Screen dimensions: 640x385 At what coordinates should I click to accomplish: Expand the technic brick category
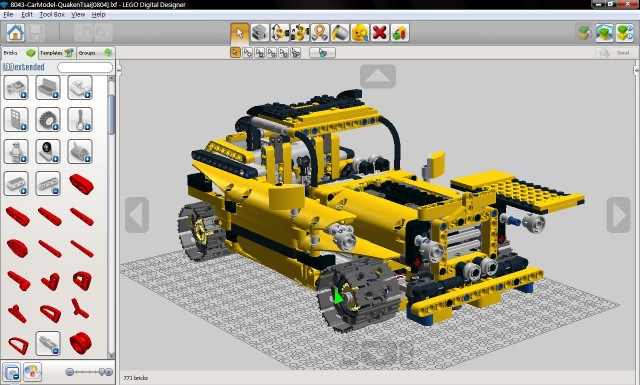coord(16,183)
